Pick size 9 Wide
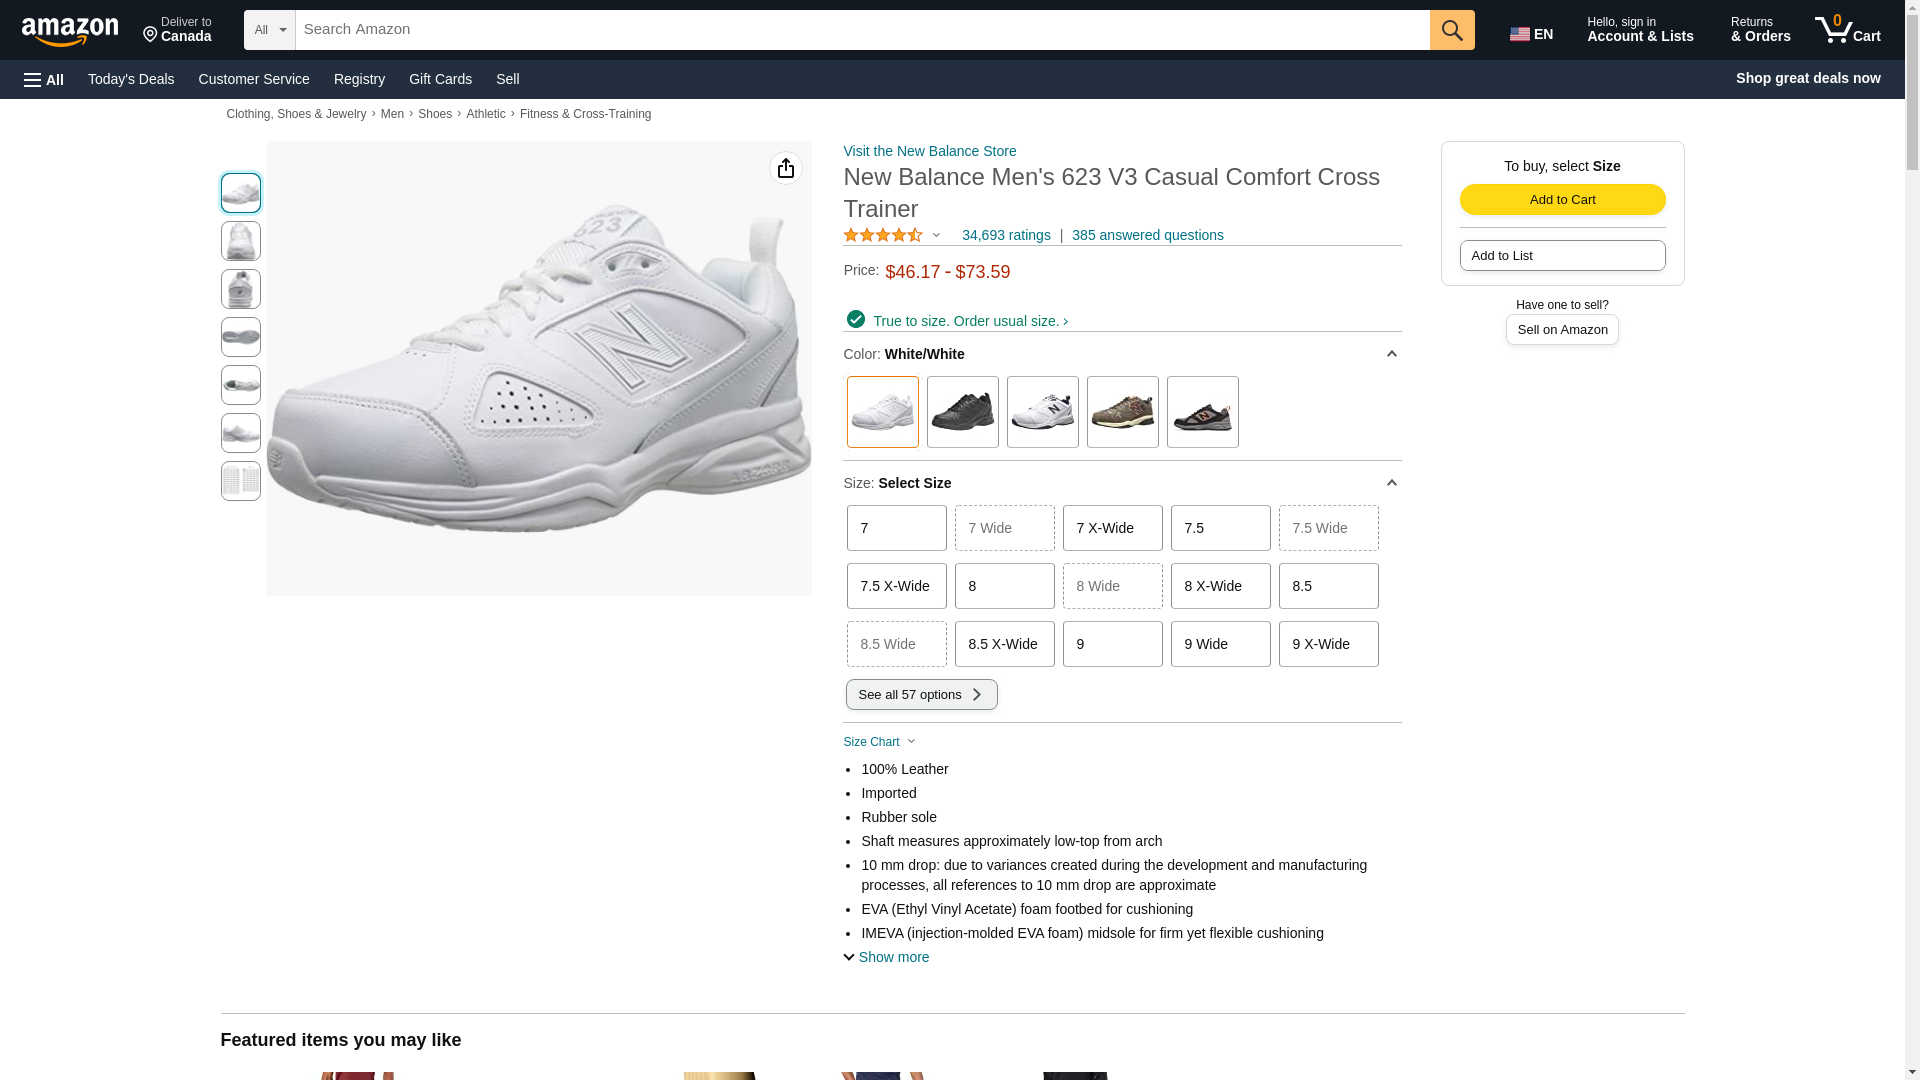1920x1080 pixels. click(1220, 644)
